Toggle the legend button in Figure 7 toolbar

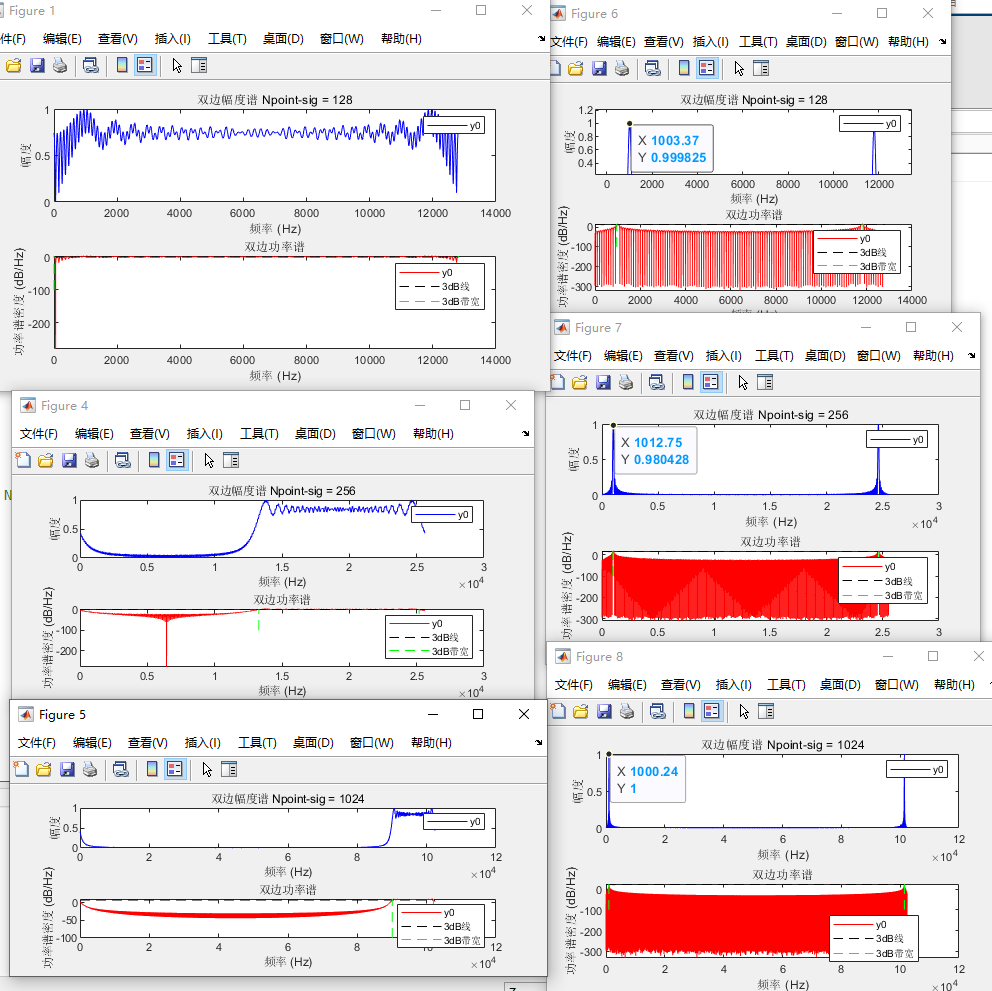tap(710, 382)
